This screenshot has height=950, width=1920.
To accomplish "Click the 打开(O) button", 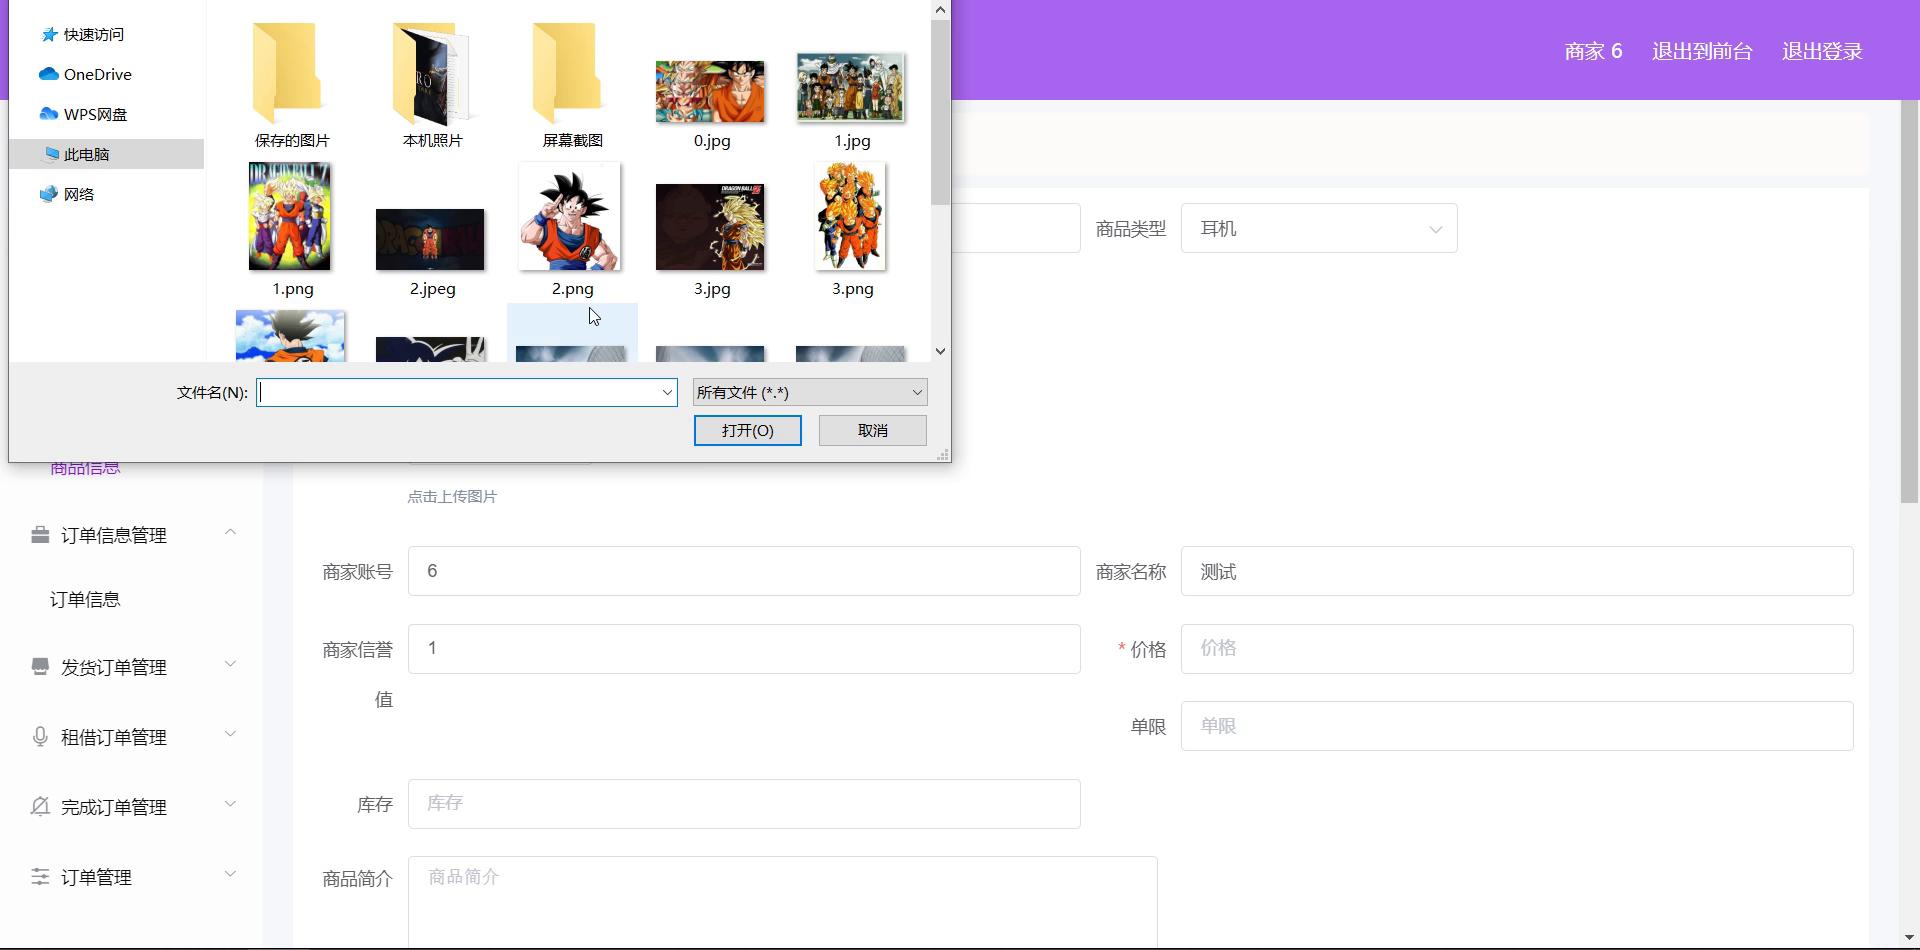I will (747, 431).
